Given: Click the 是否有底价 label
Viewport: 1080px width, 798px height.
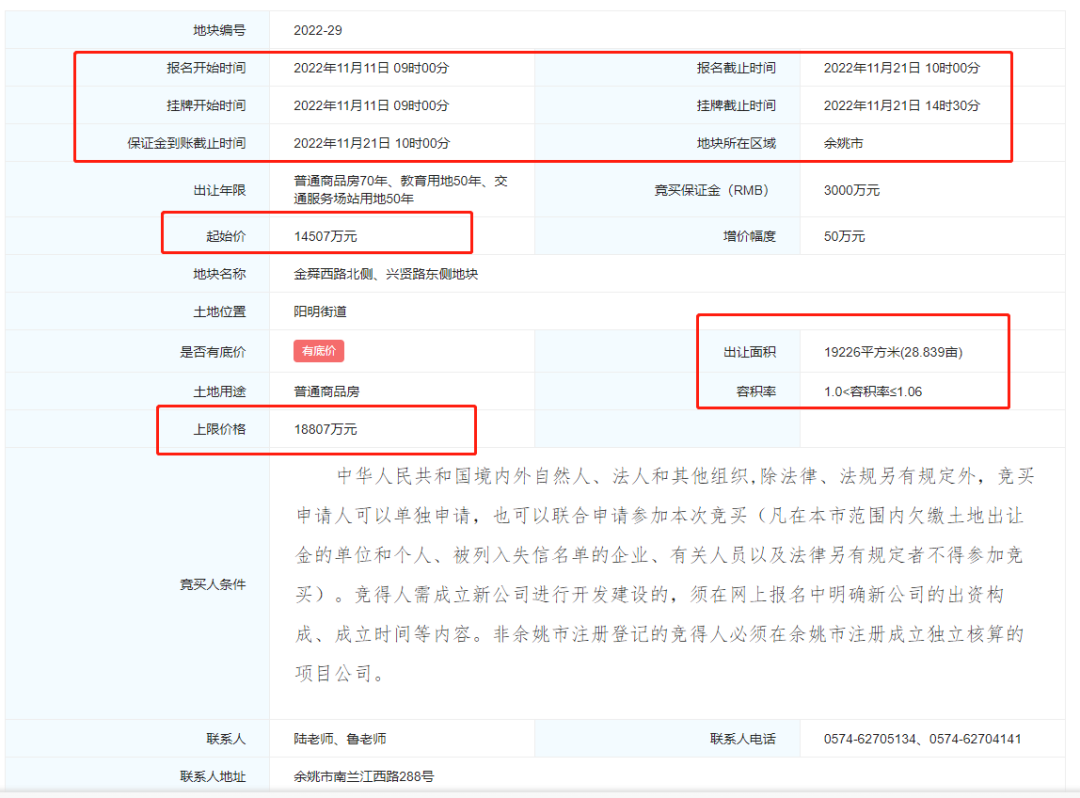Looking at the screenshot, I should click(x=213, y=352).
